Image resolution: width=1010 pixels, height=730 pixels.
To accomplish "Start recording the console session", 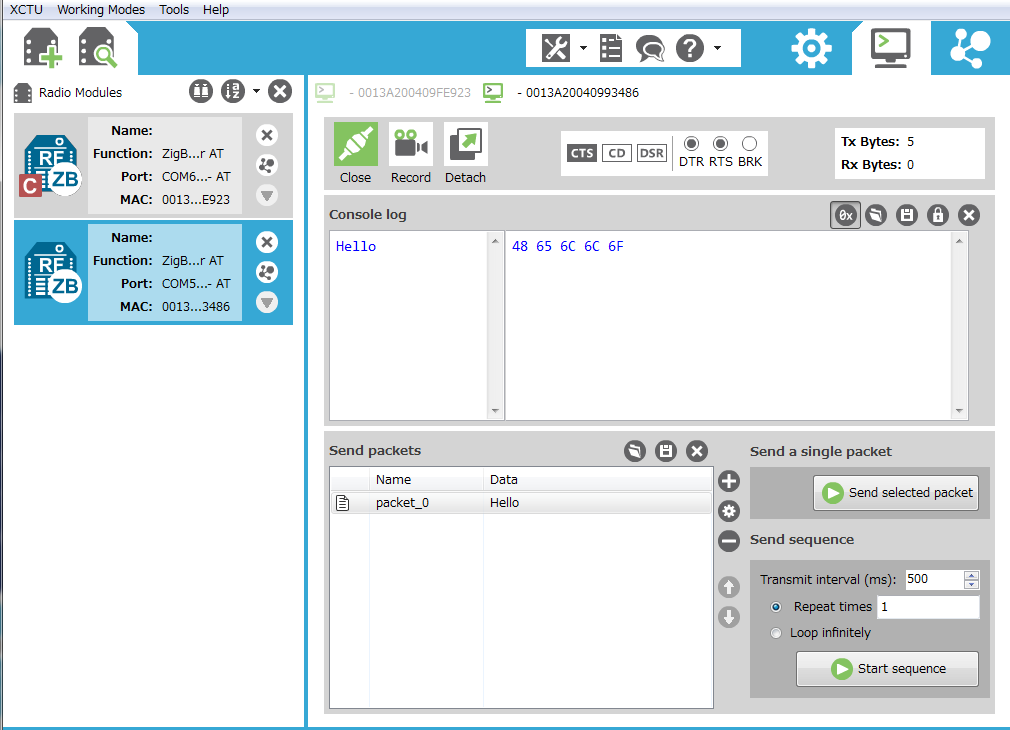I will [411, 153].
